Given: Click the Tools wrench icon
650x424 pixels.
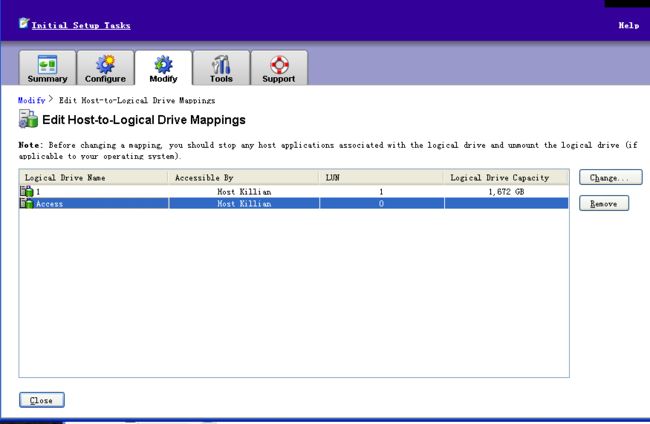Looking at the screenshot, I should coord(221,64).
